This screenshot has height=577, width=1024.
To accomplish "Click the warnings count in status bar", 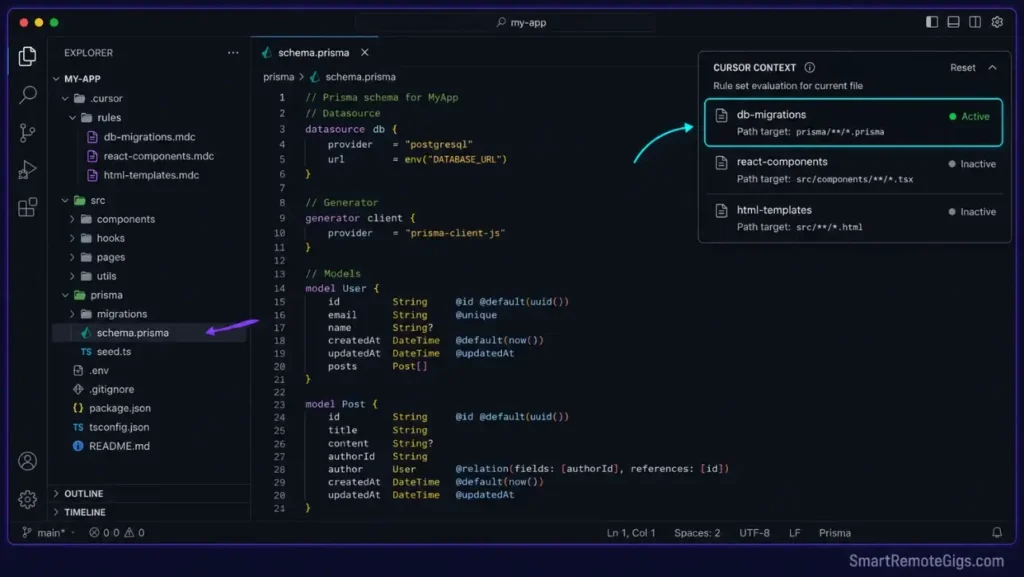I will click(135, 533).
